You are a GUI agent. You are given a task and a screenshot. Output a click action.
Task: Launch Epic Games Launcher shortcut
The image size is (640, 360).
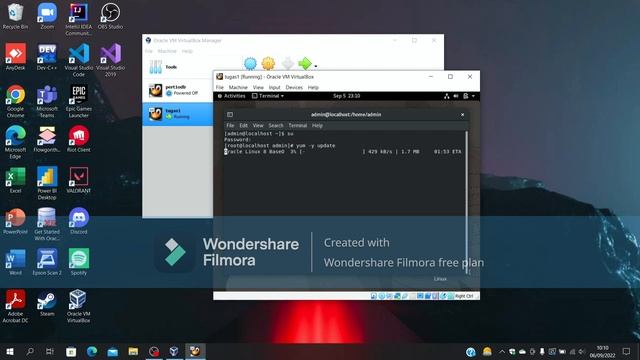[x=78, y=101]
